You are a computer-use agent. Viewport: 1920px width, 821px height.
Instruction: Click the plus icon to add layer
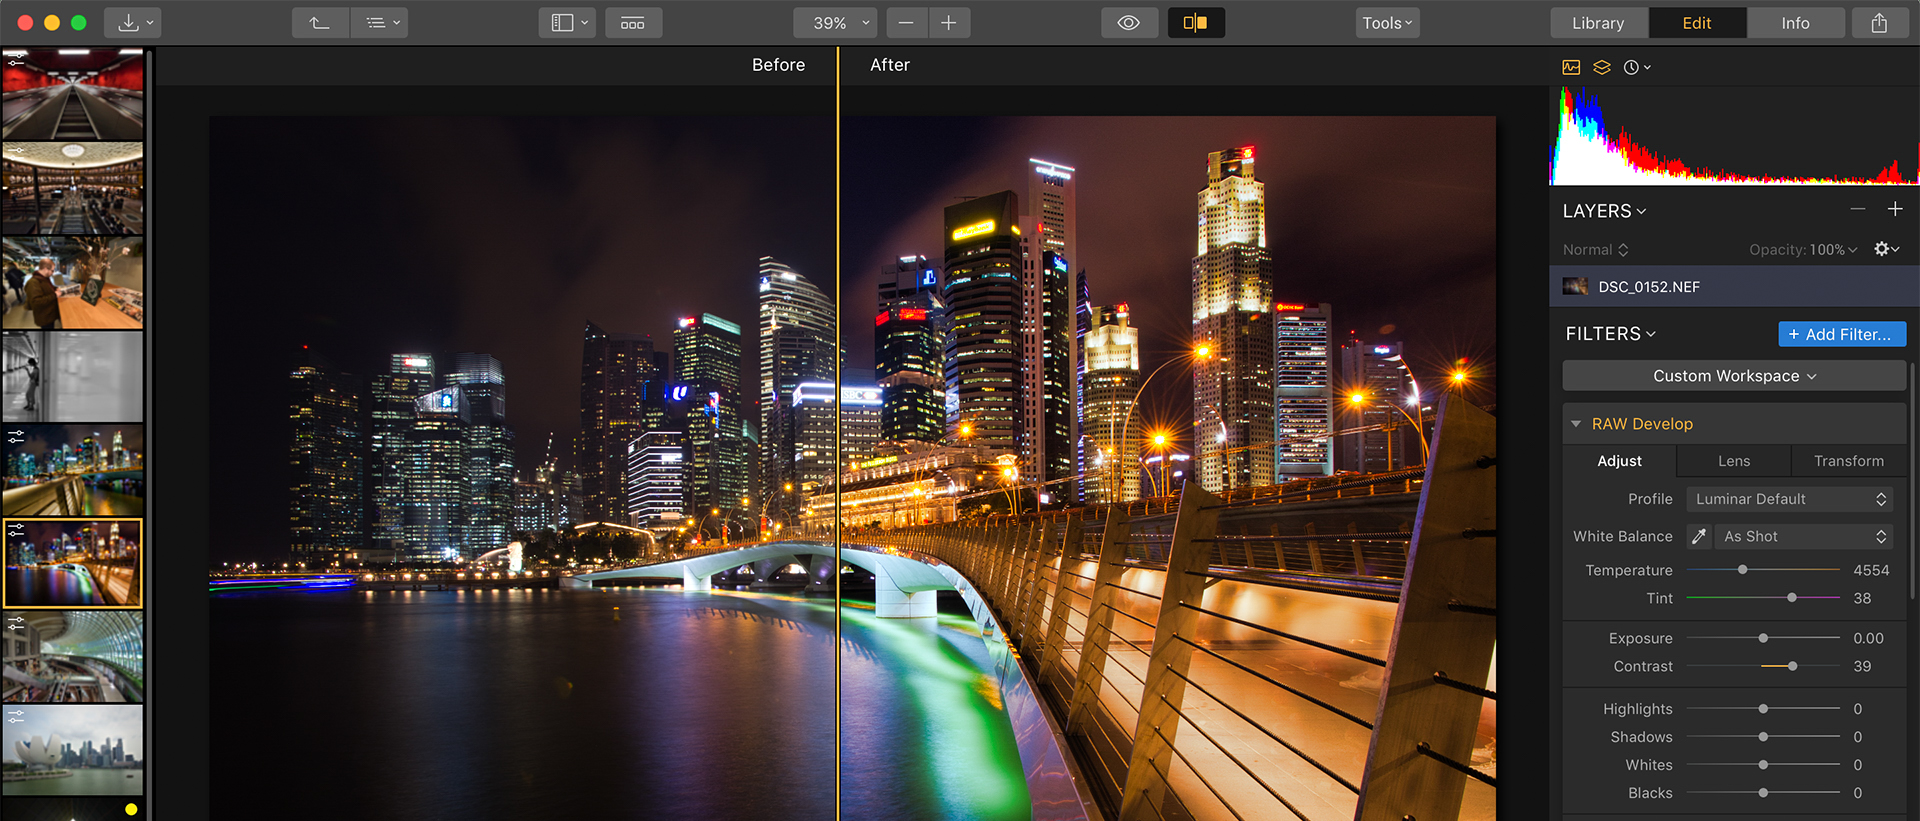[1895, 209]
